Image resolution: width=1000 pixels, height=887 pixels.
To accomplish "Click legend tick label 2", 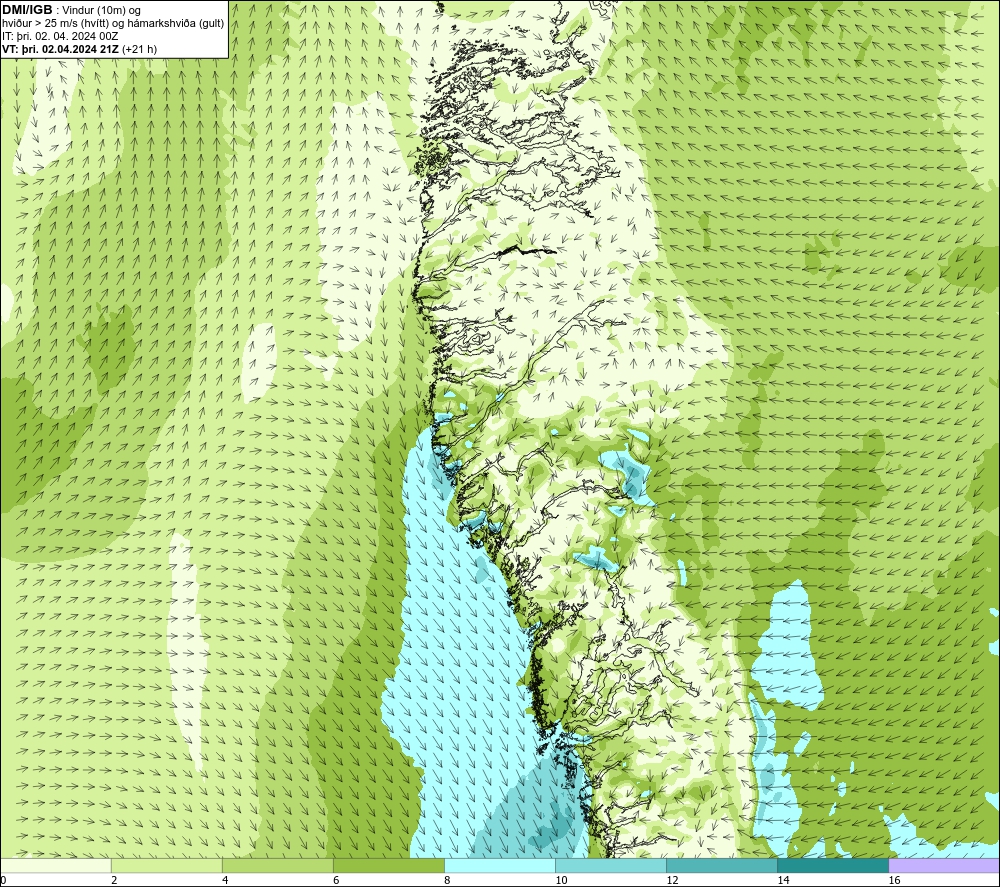I will (114, 880).
